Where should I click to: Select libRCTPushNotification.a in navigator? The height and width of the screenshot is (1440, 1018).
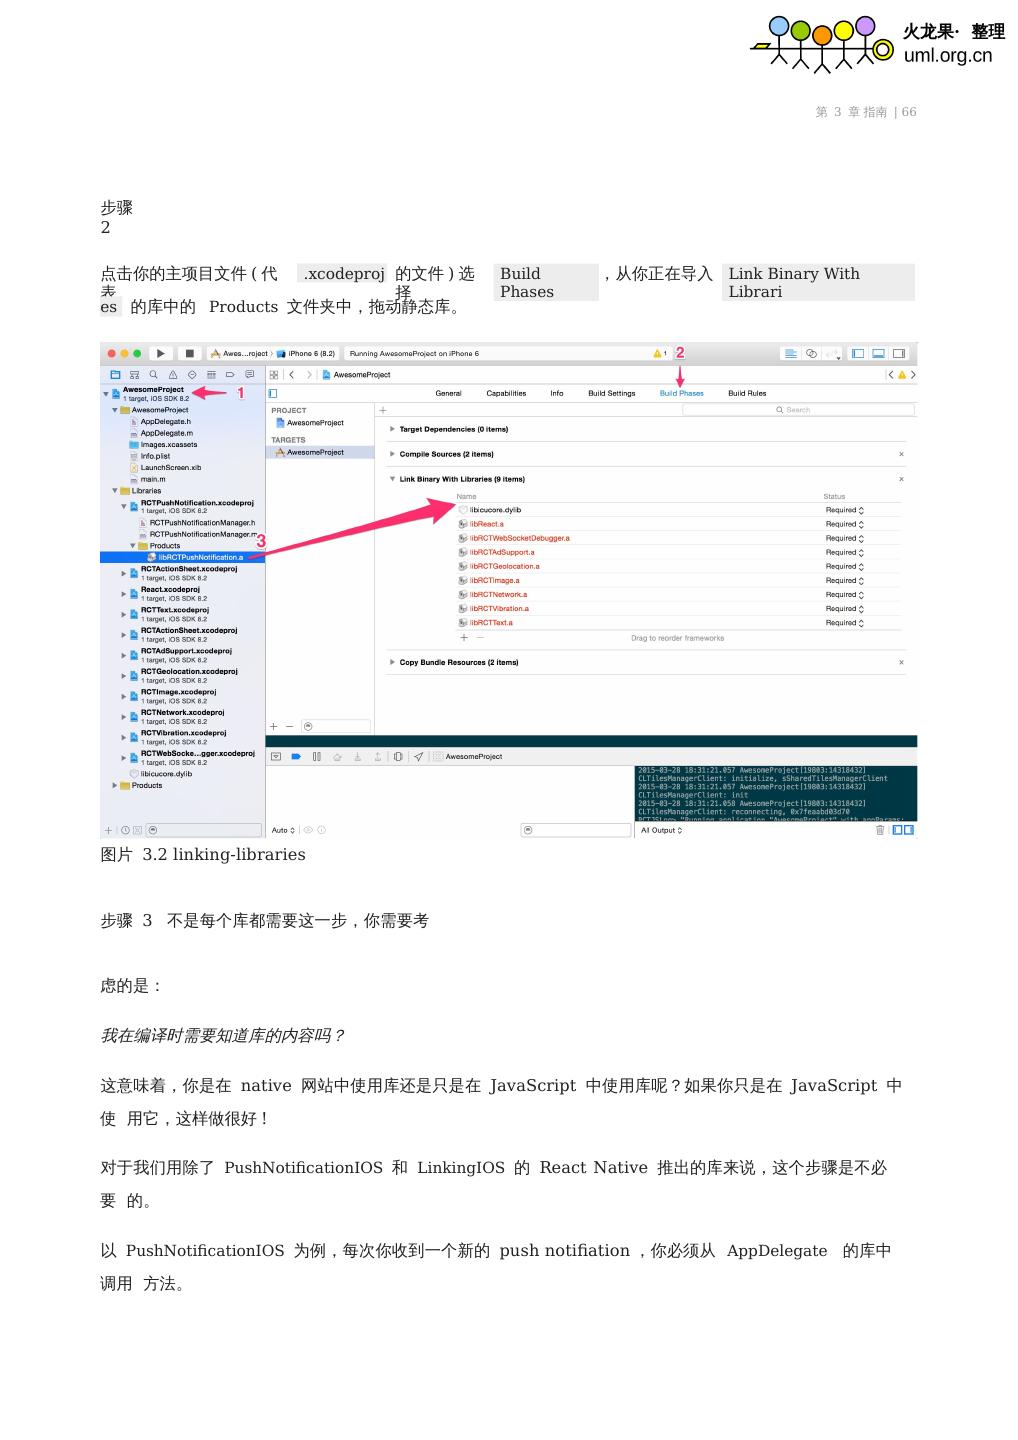tap(182, 557)
